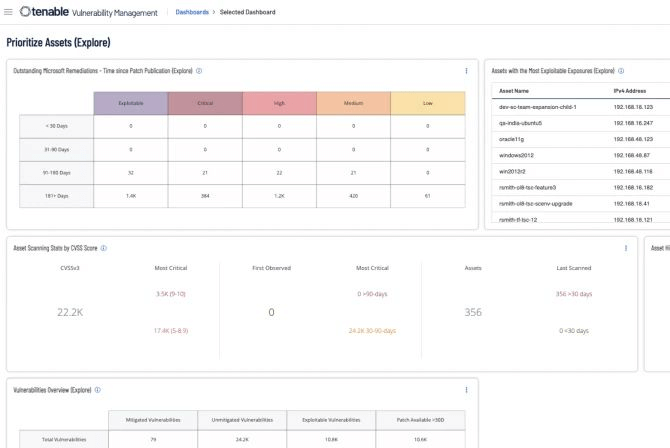Screen dimensions: 670x448
Task: Click the 91-180 Days Medium cell showing 21
Action: 353,173
